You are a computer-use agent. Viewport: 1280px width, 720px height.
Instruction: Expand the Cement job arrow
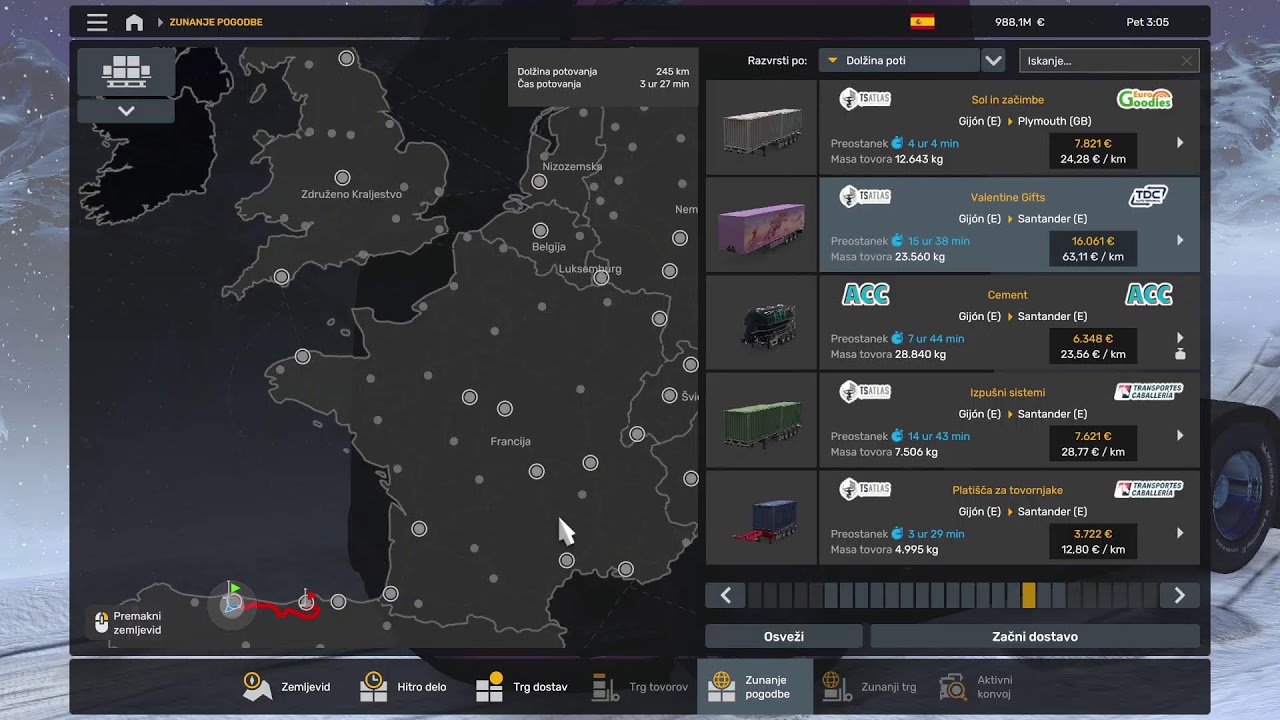click(1180, 338)
